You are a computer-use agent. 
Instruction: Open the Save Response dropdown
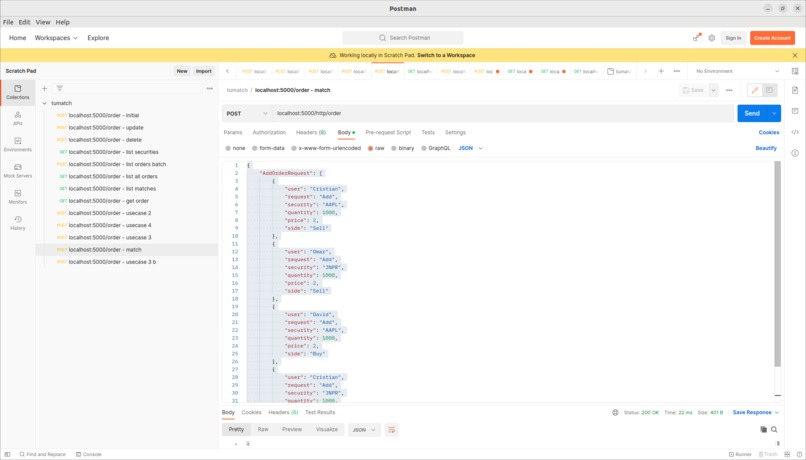tap(756, 412)
